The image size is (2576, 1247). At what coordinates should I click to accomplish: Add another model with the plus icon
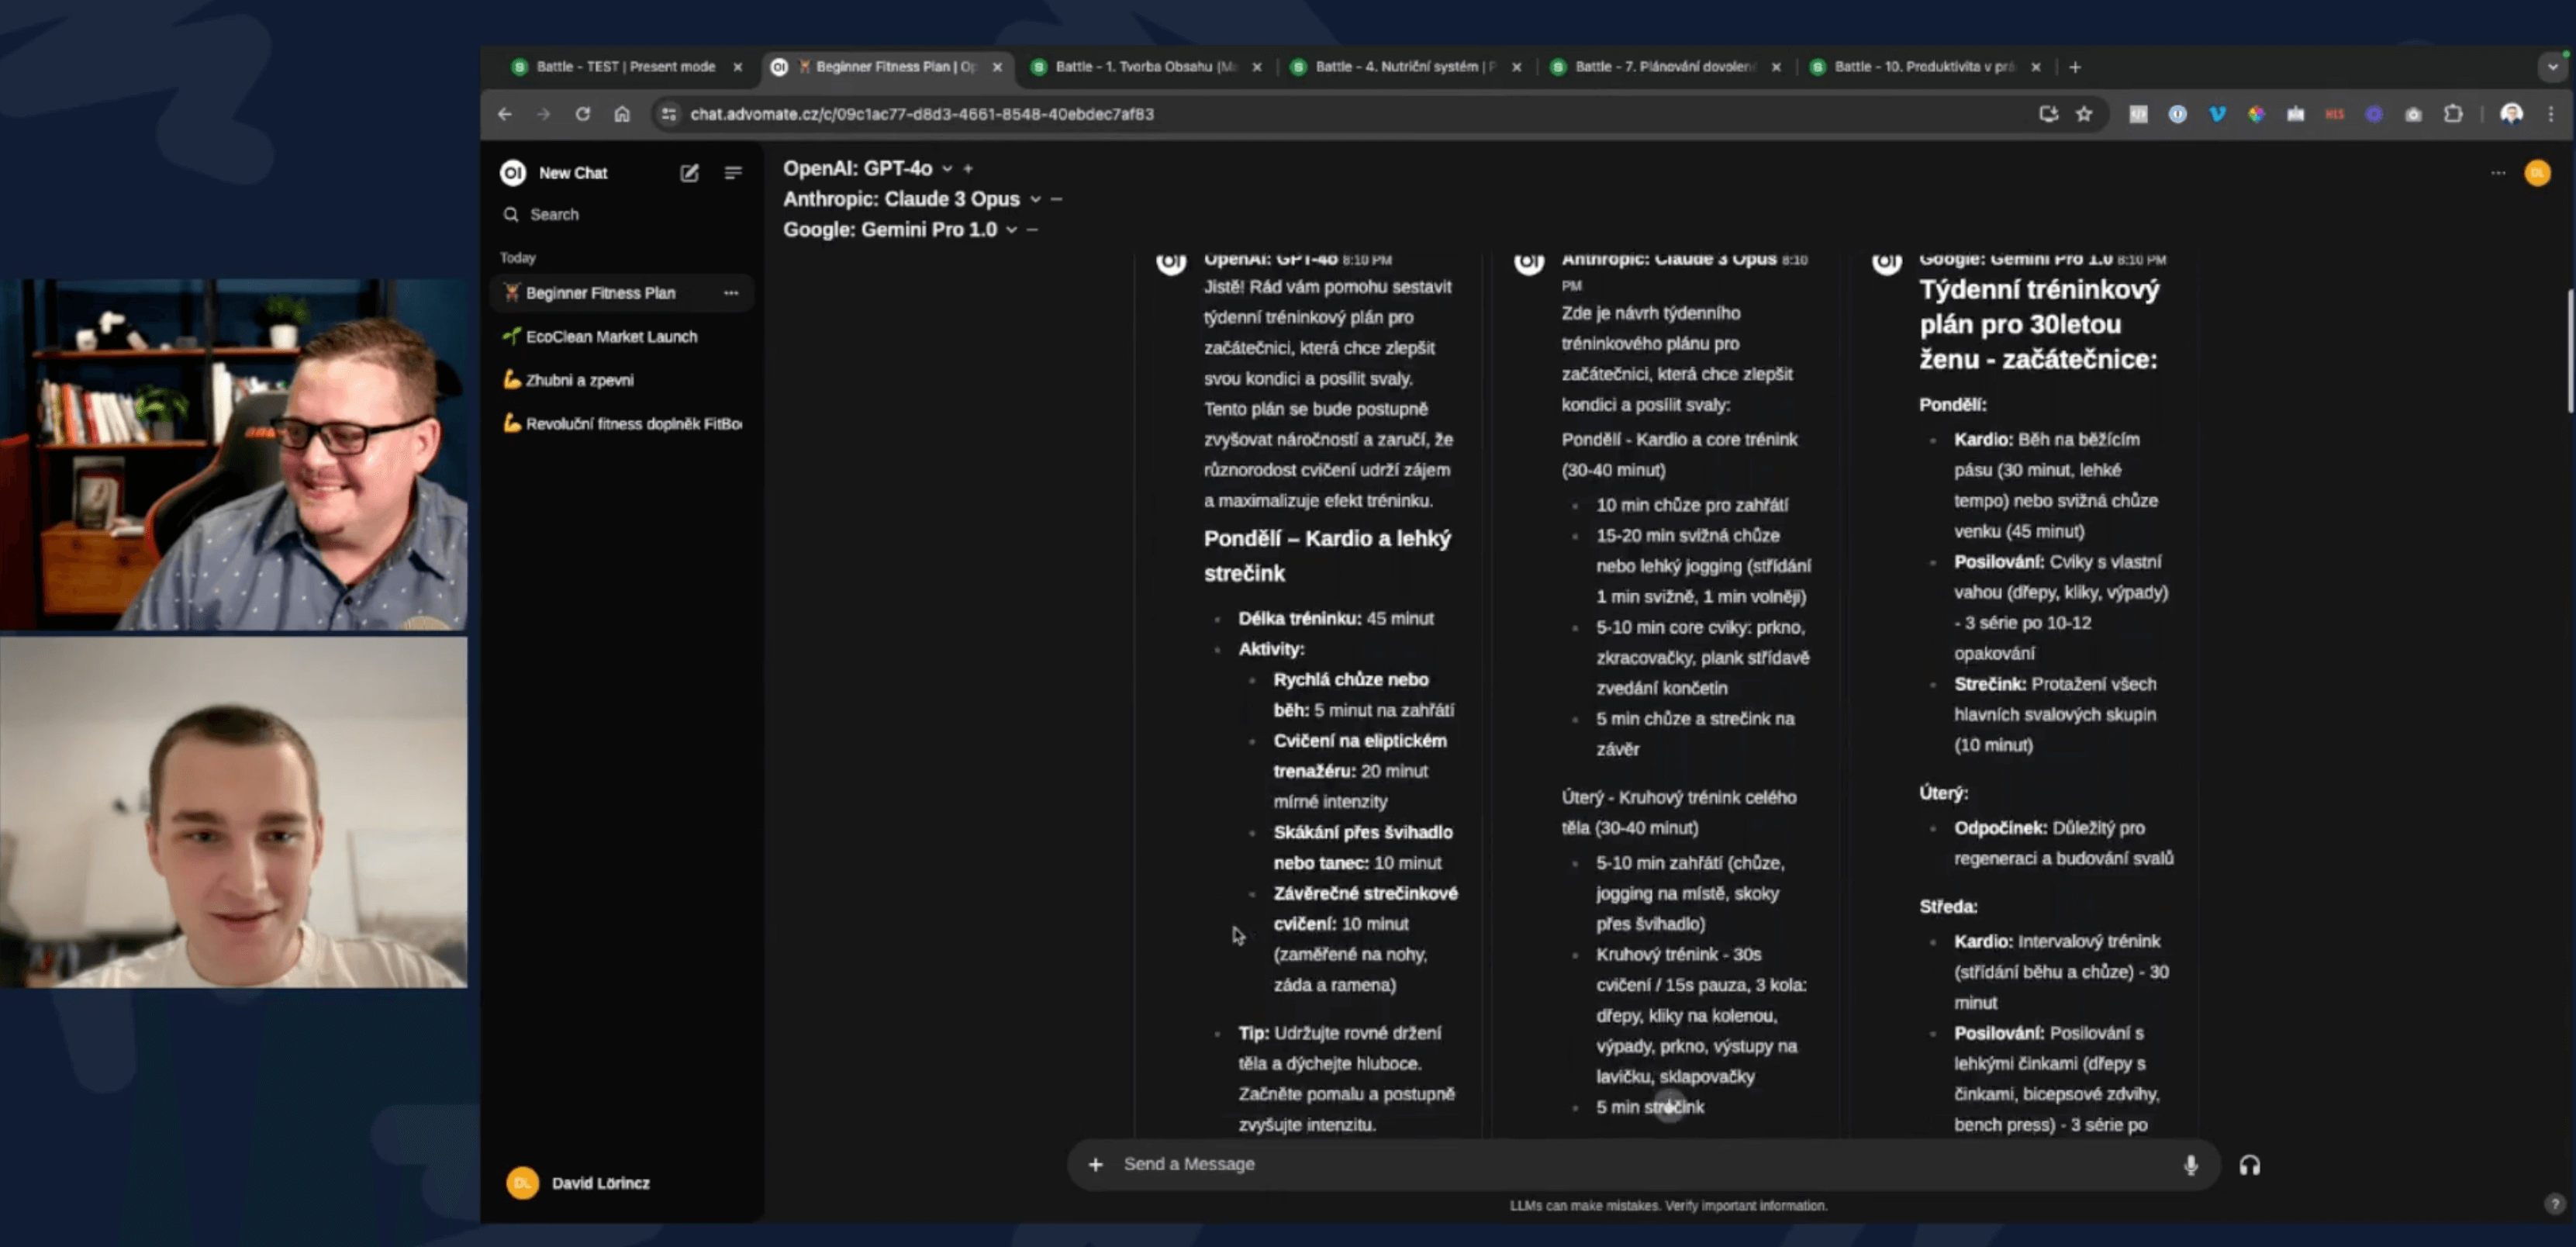(x=968, y=168)
